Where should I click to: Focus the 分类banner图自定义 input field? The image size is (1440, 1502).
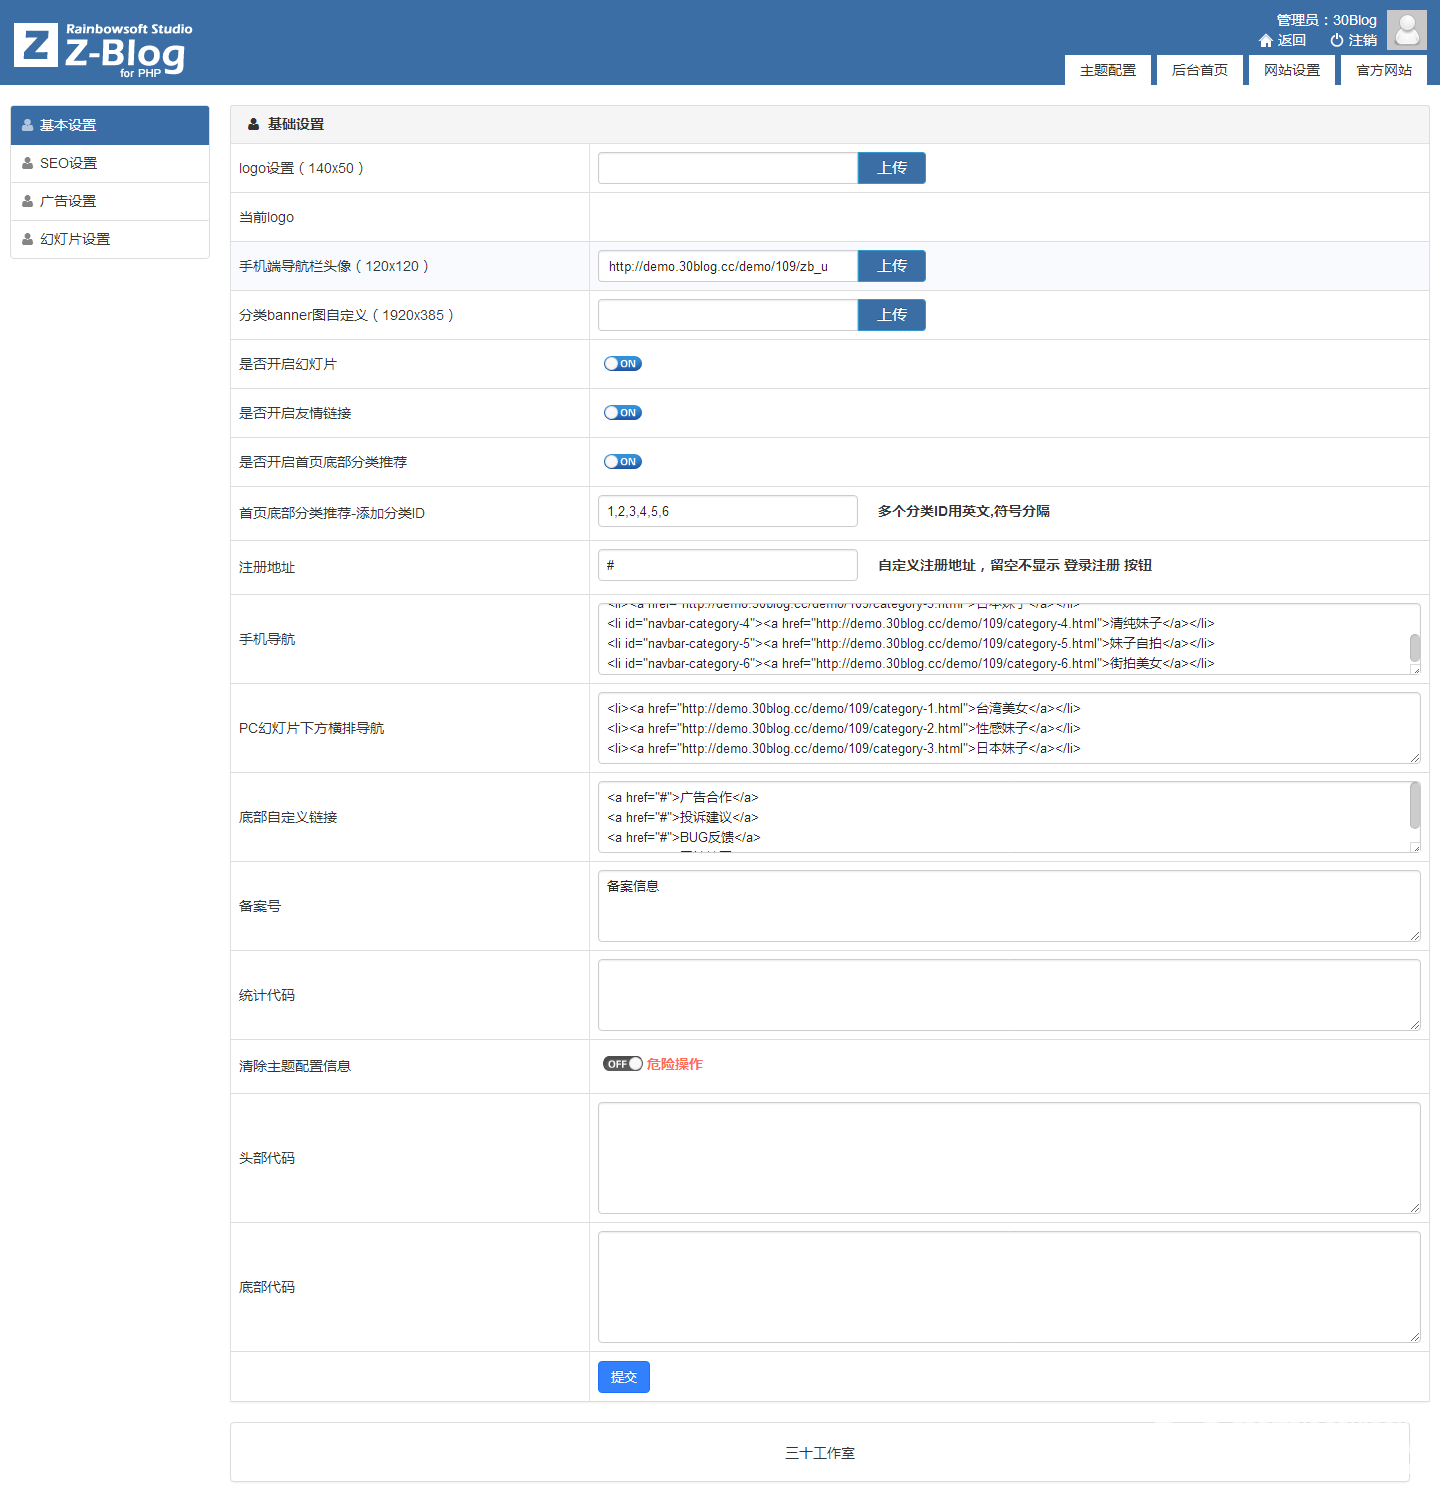(728, 315)
